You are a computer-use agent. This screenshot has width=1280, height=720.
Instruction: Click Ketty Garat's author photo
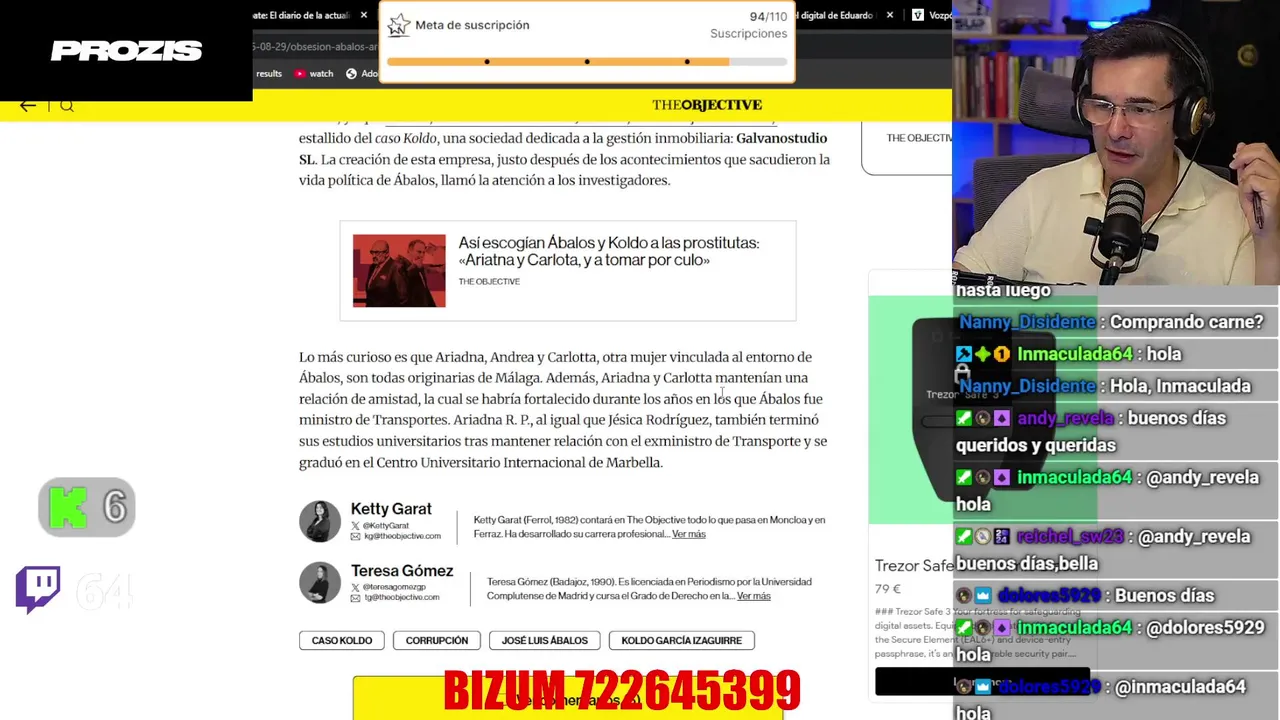[x=320, y=521]
